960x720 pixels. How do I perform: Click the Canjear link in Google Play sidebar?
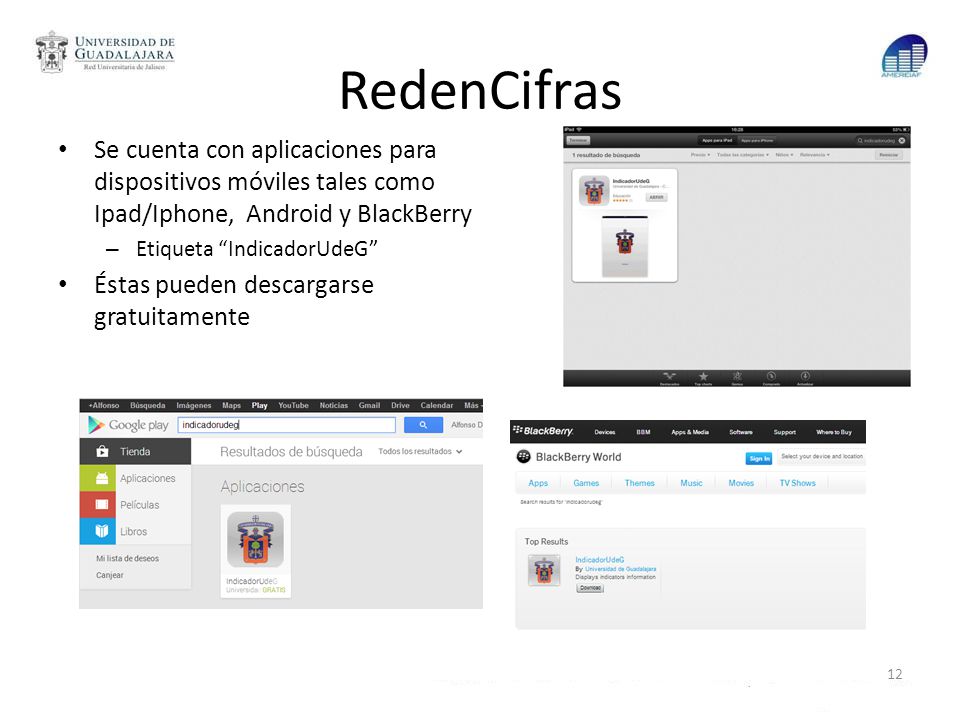tap(110, 575)
